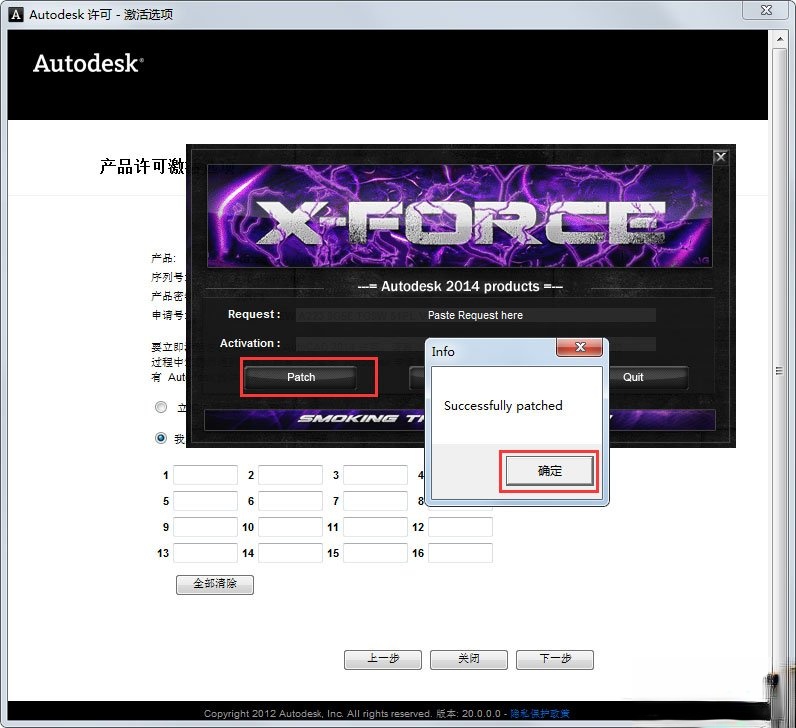Click activation code field 15
796x728 pixels.
375,553
